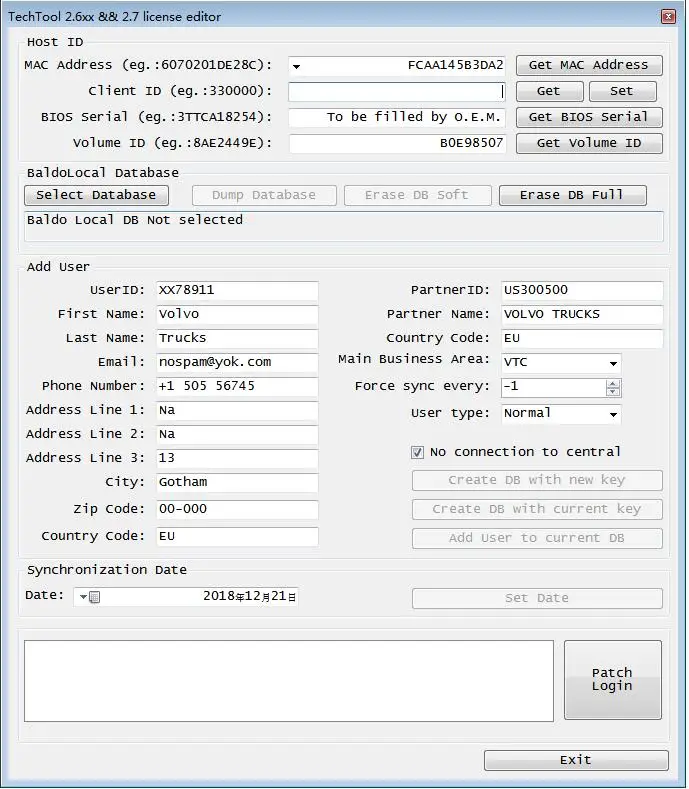Edit the Last Name field Trucks

click(237, 338)
